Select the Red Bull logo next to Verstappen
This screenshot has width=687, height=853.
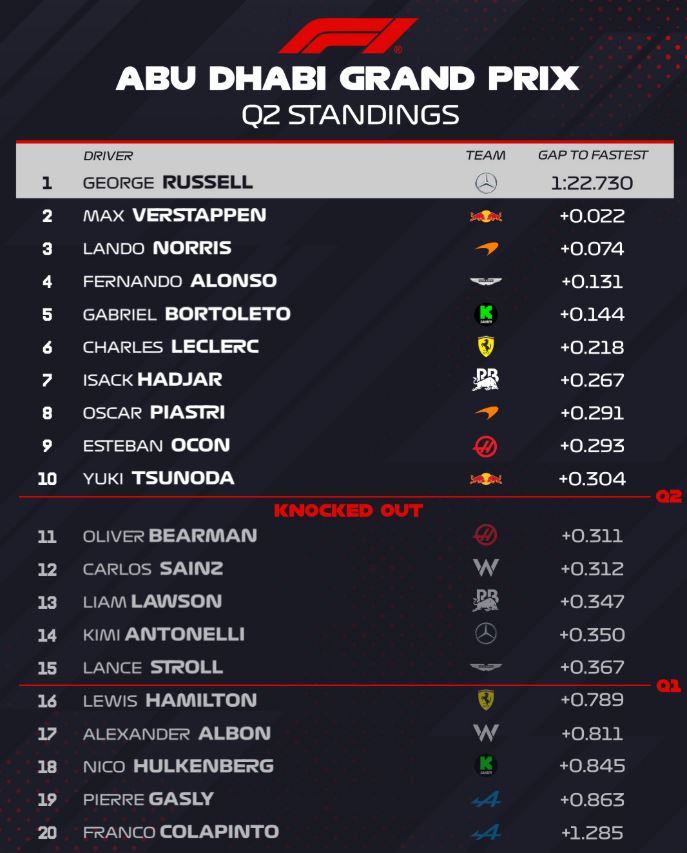click(x=486, y=216)
